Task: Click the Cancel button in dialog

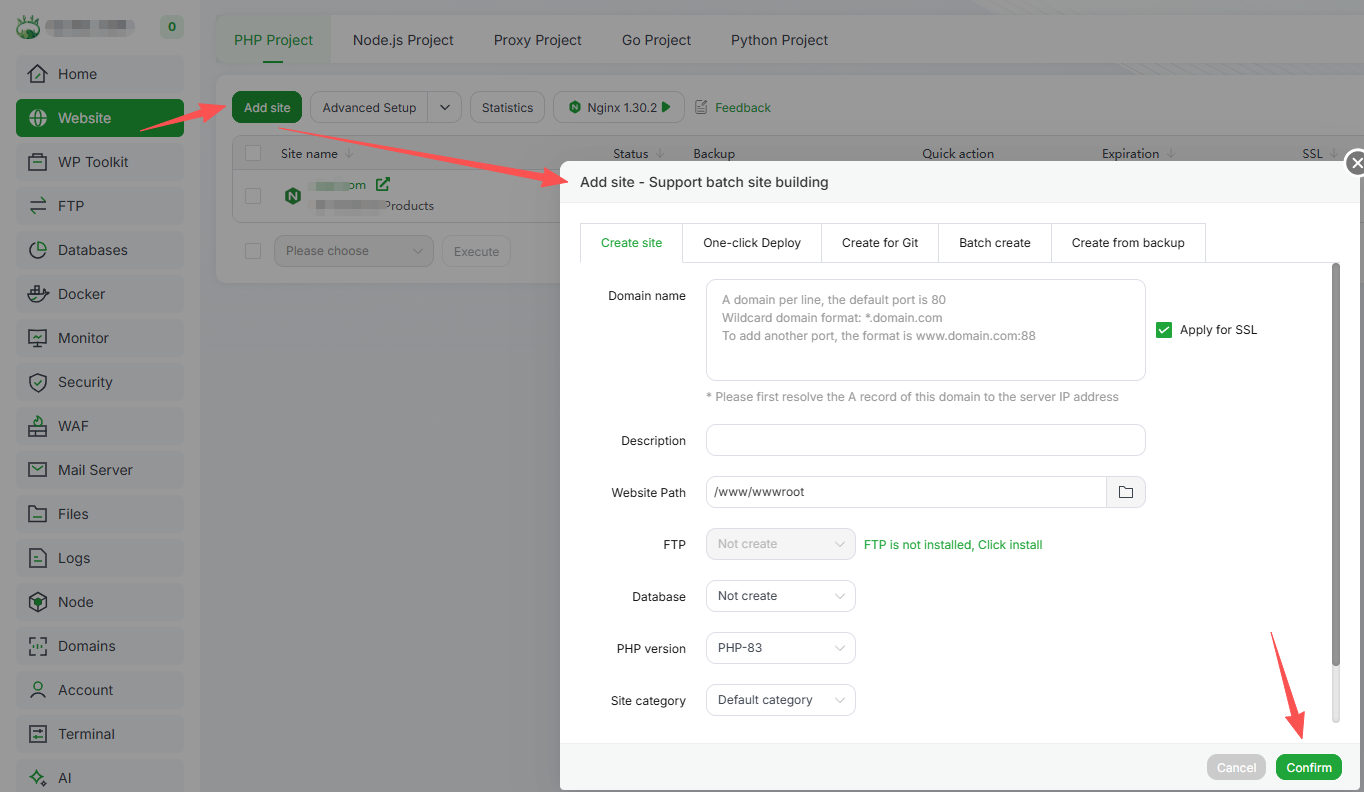Action: [1236, 767]
